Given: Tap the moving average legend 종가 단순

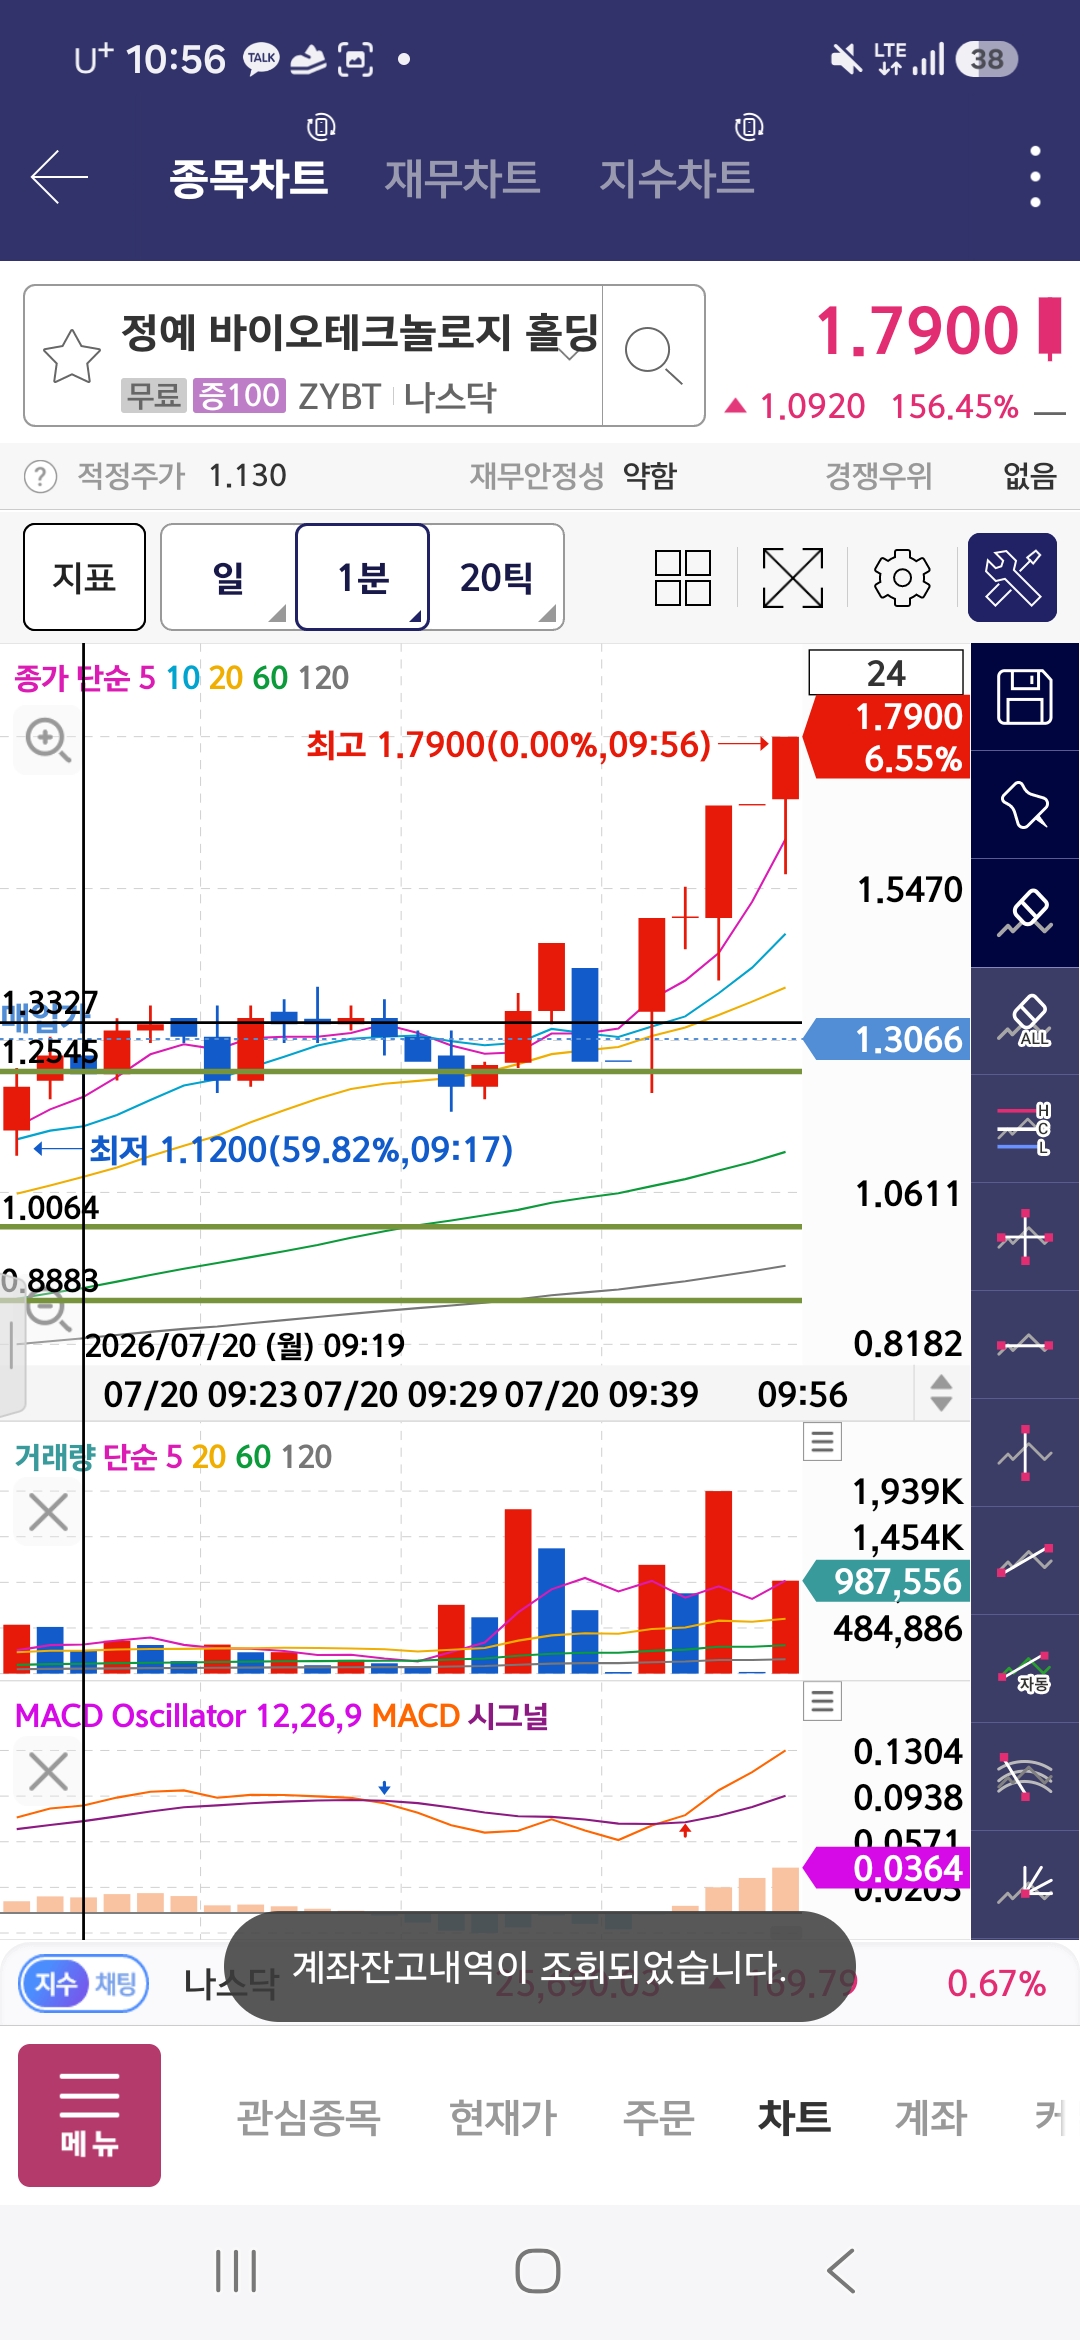Looking at the screenshot, I should point(72,678).
